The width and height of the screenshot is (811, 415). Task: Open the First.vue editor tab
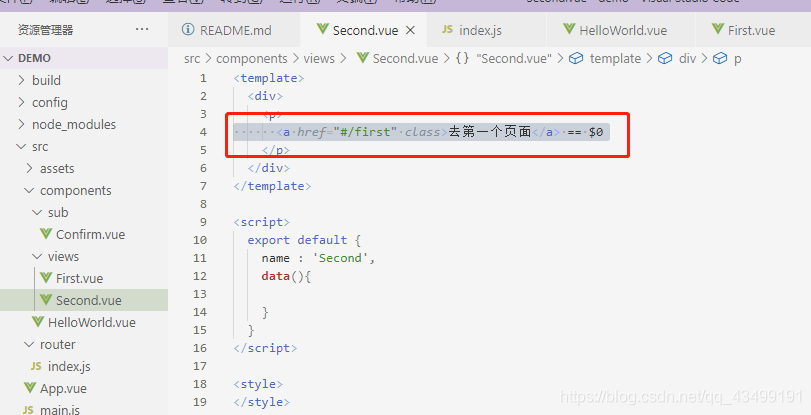751,31
